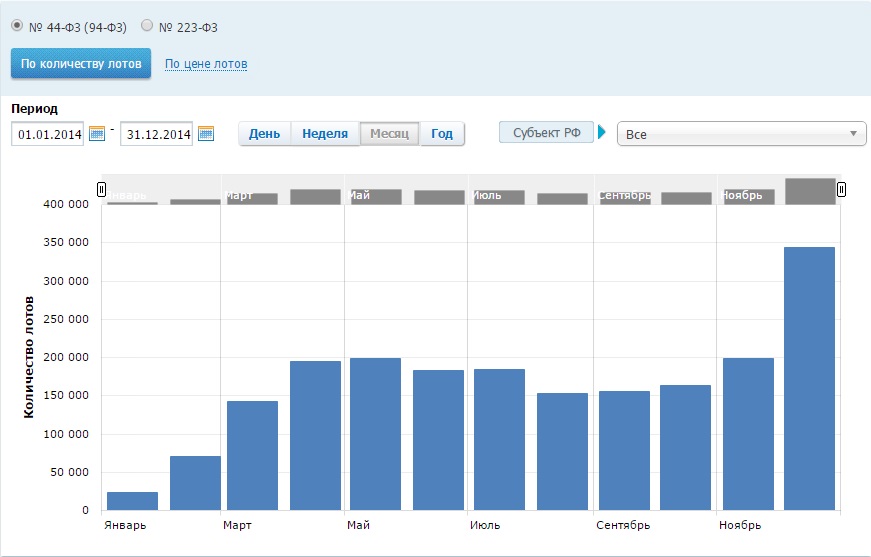Switch to the День period tab
The height and width of the screenshot is (557, 871).
(264, 134)
